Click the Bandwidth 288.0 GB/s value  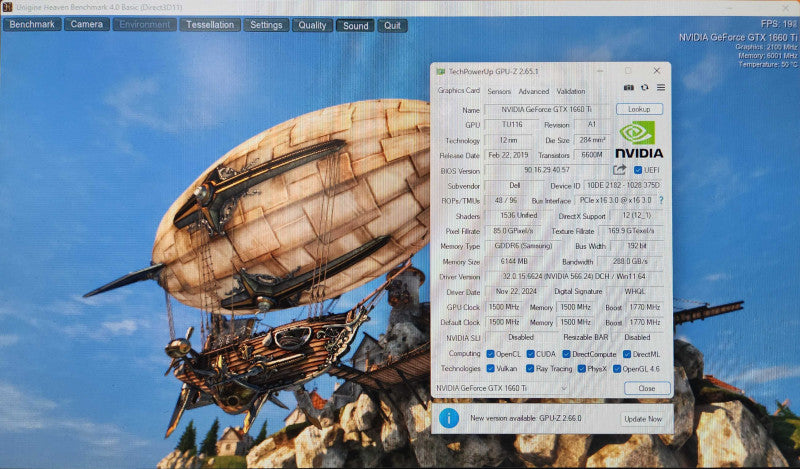[x=630, y=261]
